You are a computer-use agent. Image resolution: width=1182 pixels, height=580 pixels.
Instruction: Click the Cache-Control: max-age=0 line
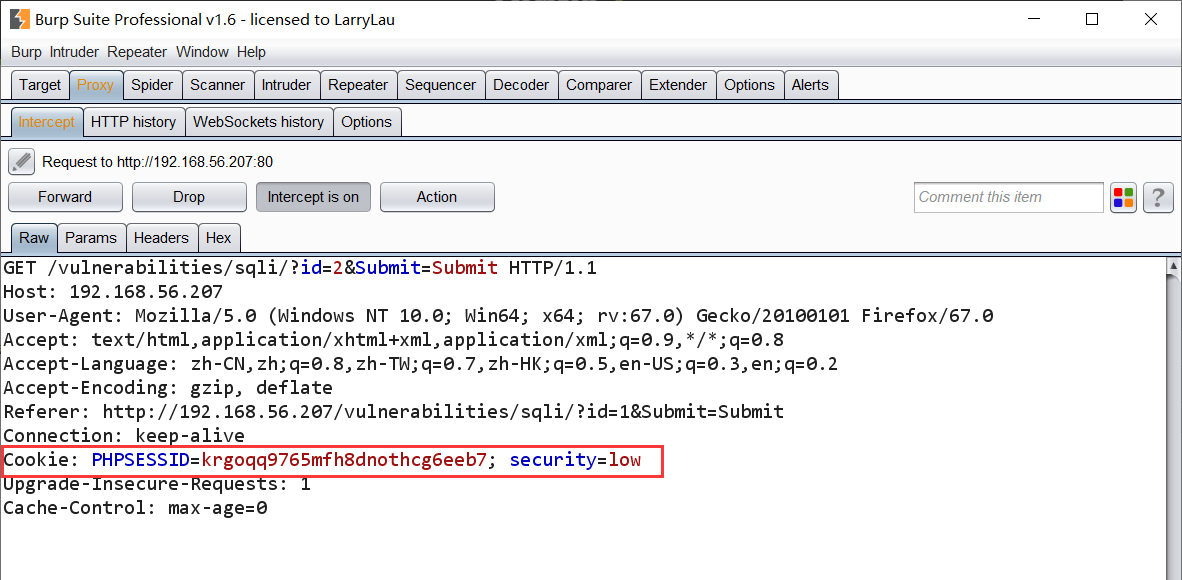click(x=136, y=508)
